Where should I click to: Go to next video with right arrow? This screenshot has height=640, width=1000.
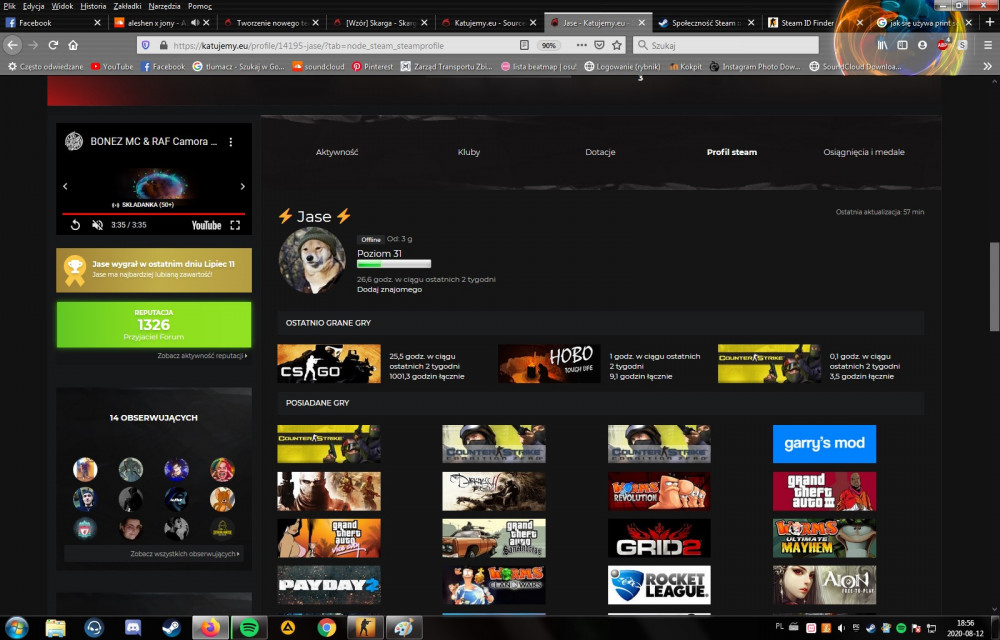pos(242,186)
